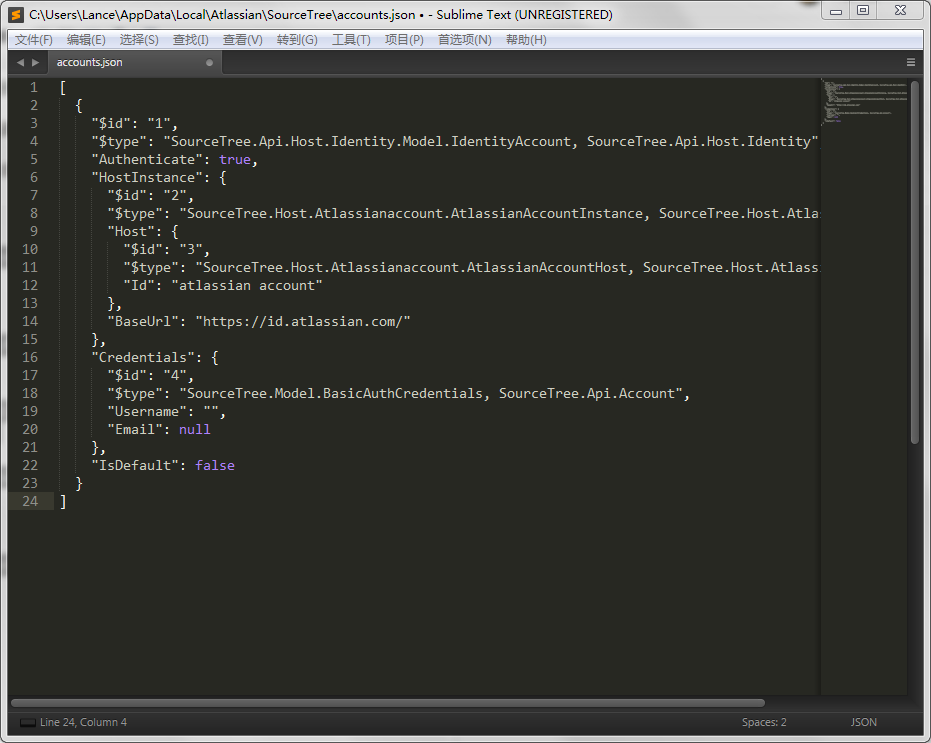Click the "atlassian account" string
Screen dimensions: 931x743
point(247,285)
